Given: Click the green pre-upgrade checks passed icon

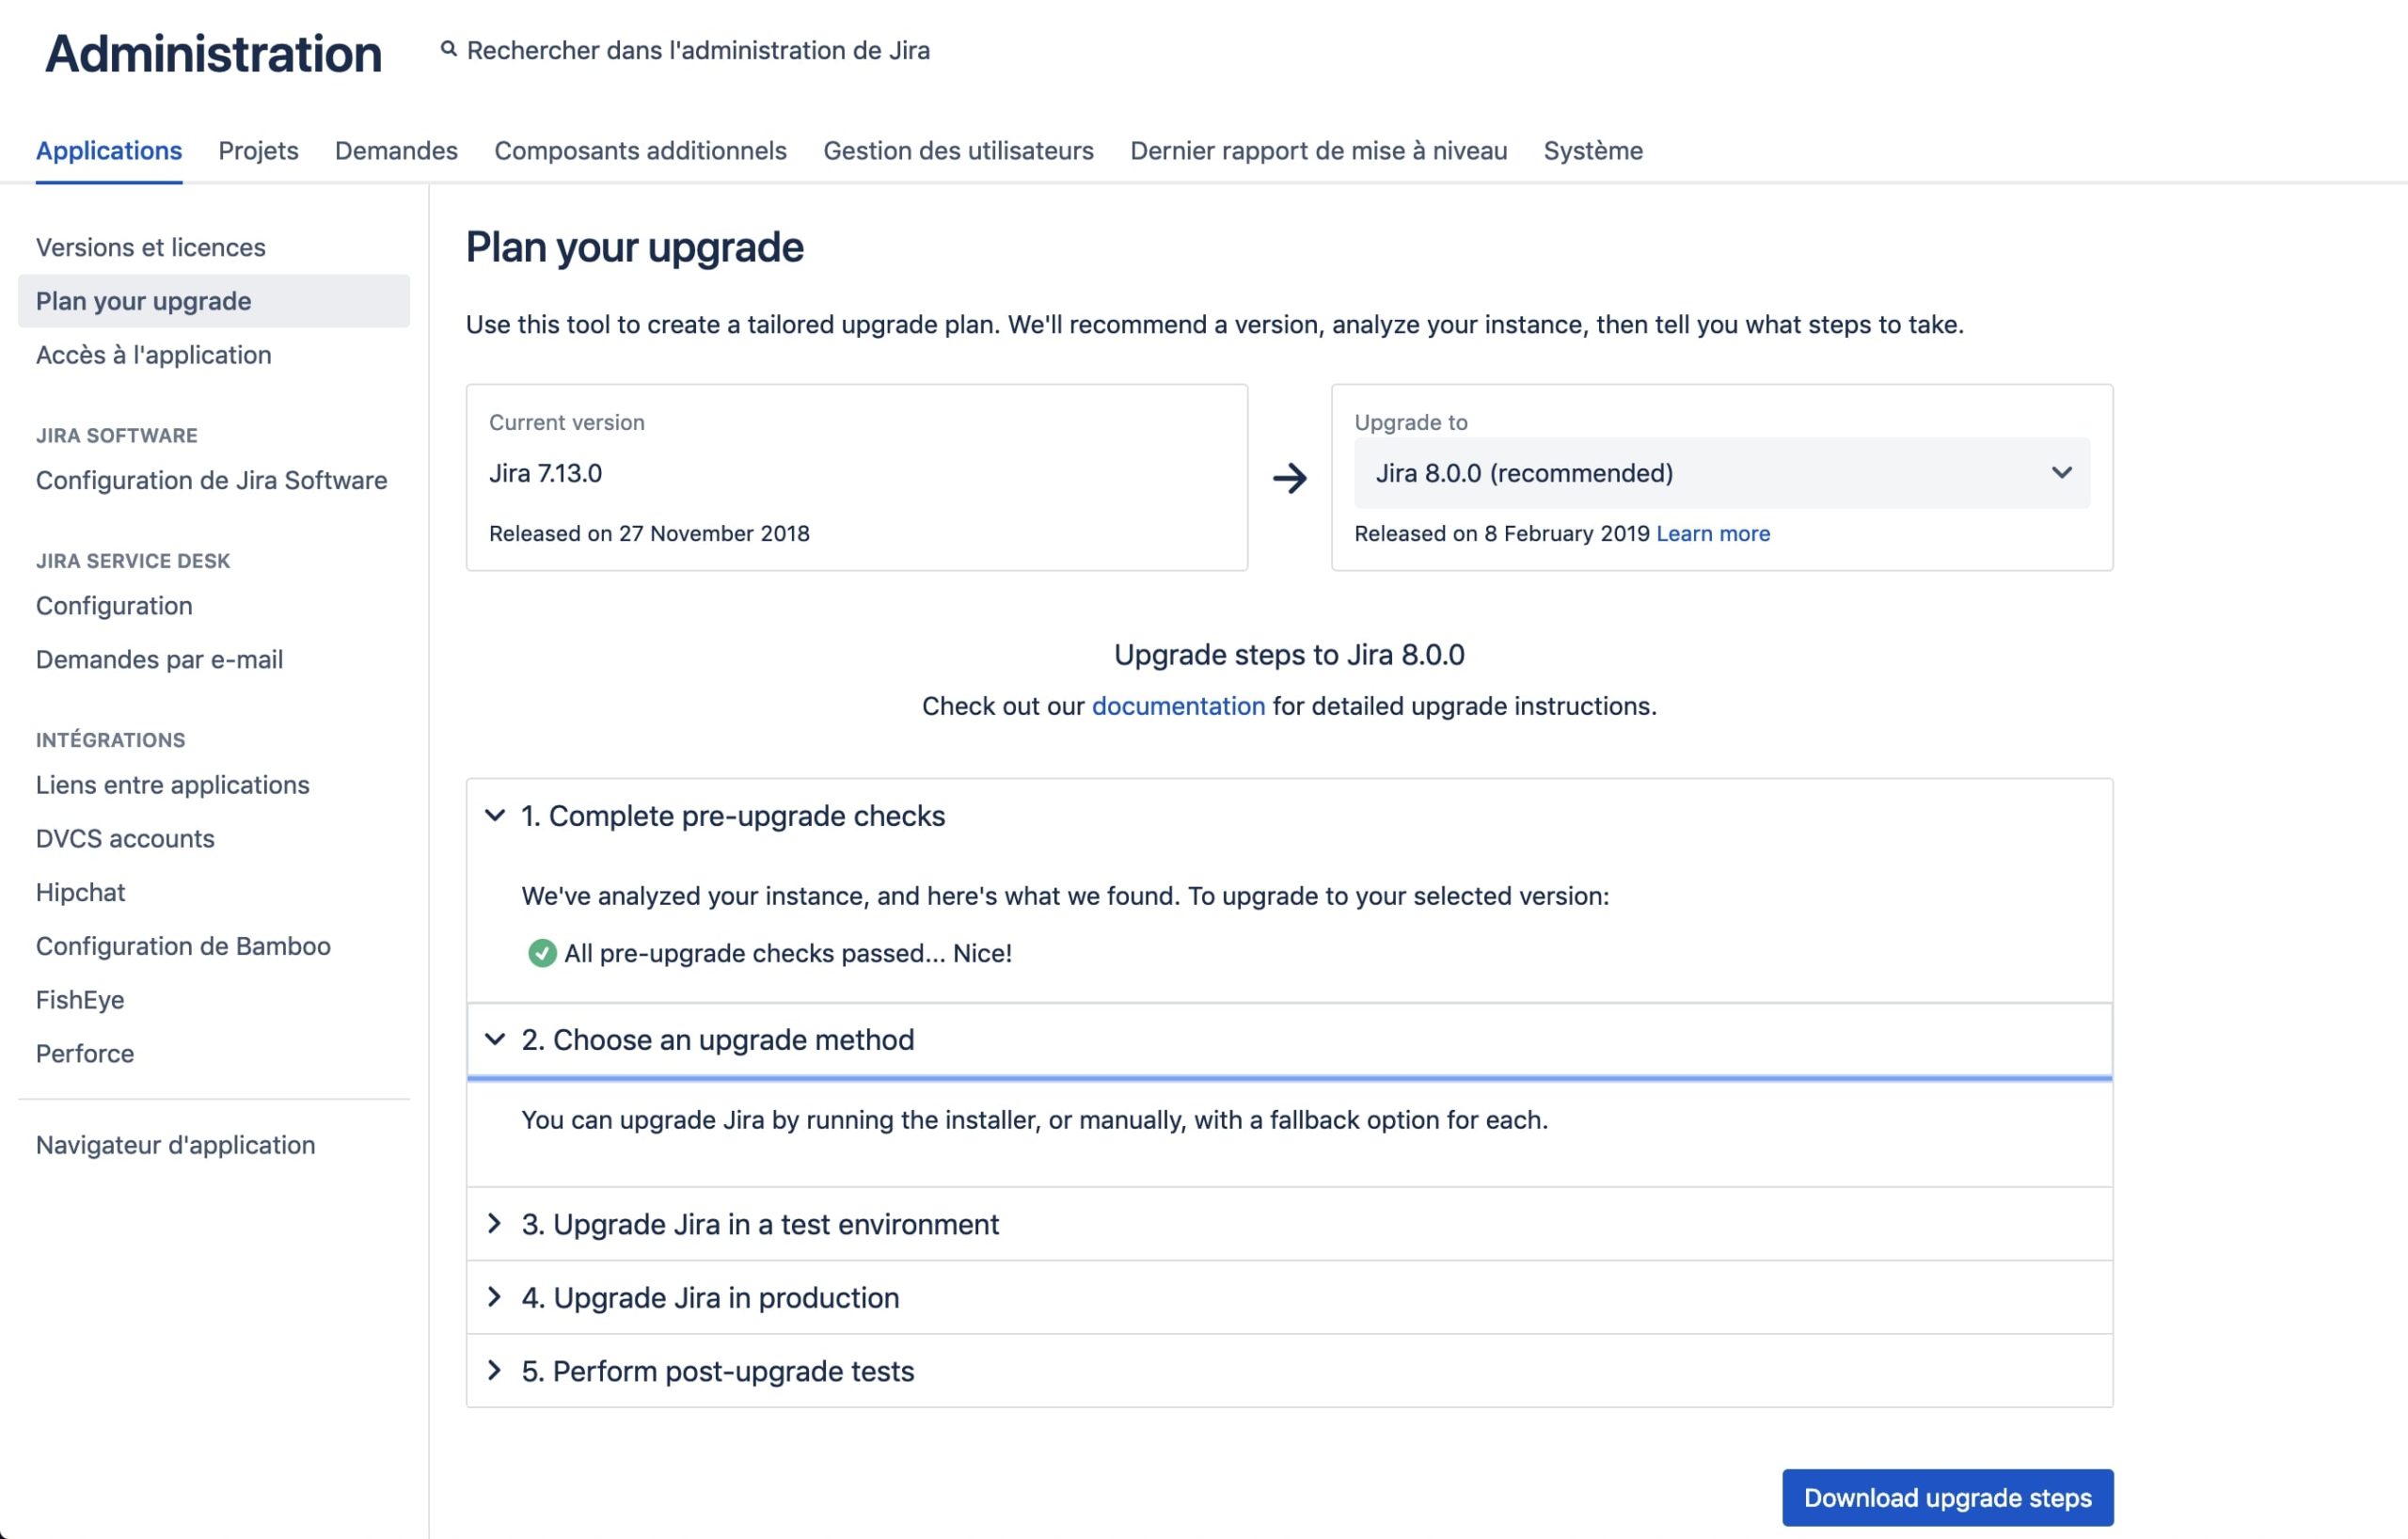Looking at the screenshot, I should pyautogui.click(x=541, y=953).
